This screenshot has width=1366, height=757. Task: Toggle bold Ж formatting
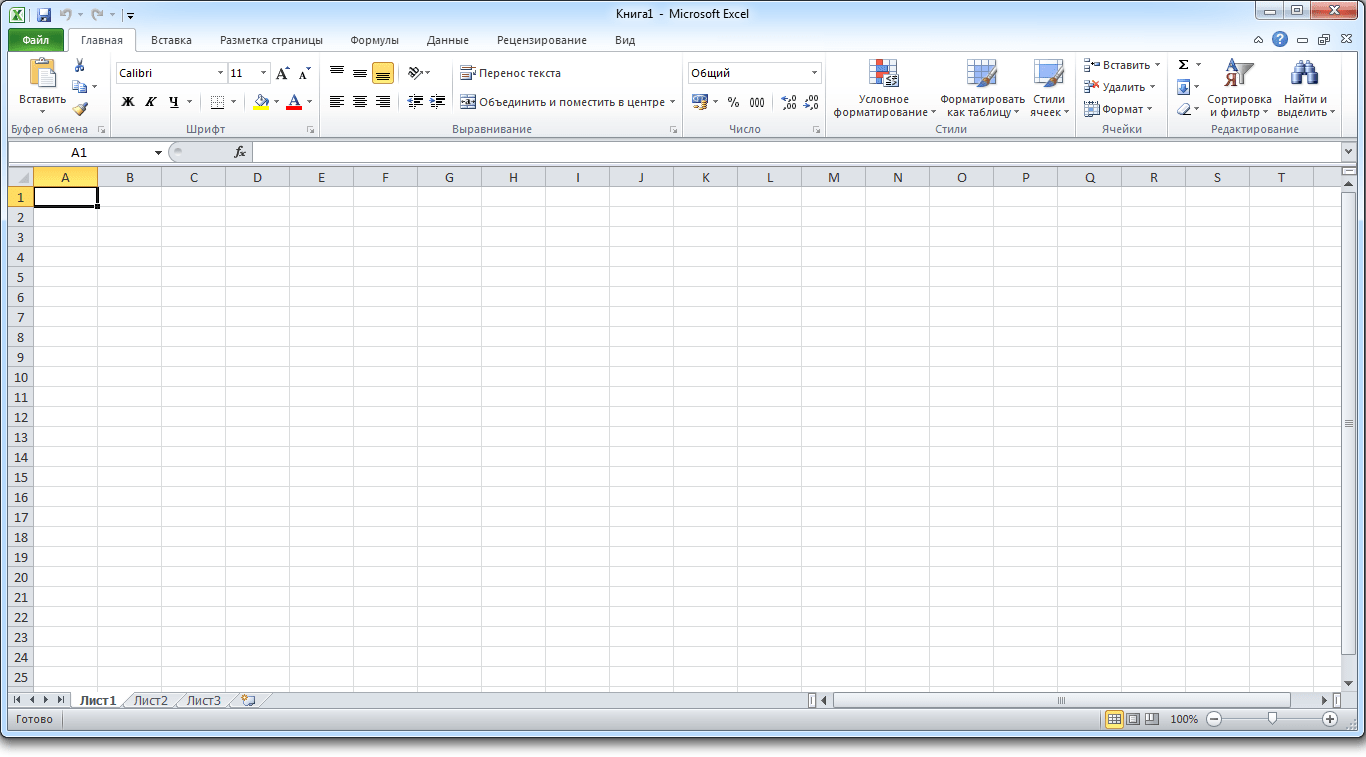tap(128, 102)
